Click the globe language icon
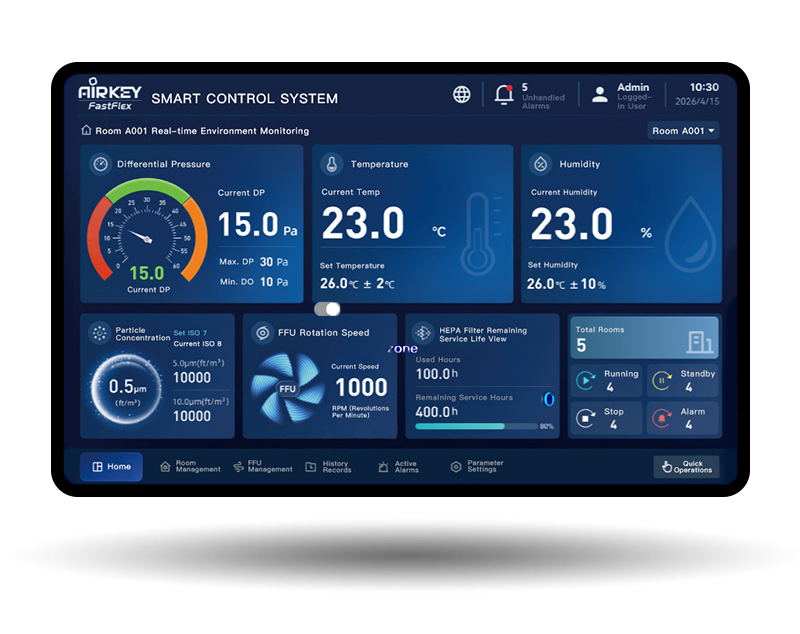 click(x=462, y=94)
